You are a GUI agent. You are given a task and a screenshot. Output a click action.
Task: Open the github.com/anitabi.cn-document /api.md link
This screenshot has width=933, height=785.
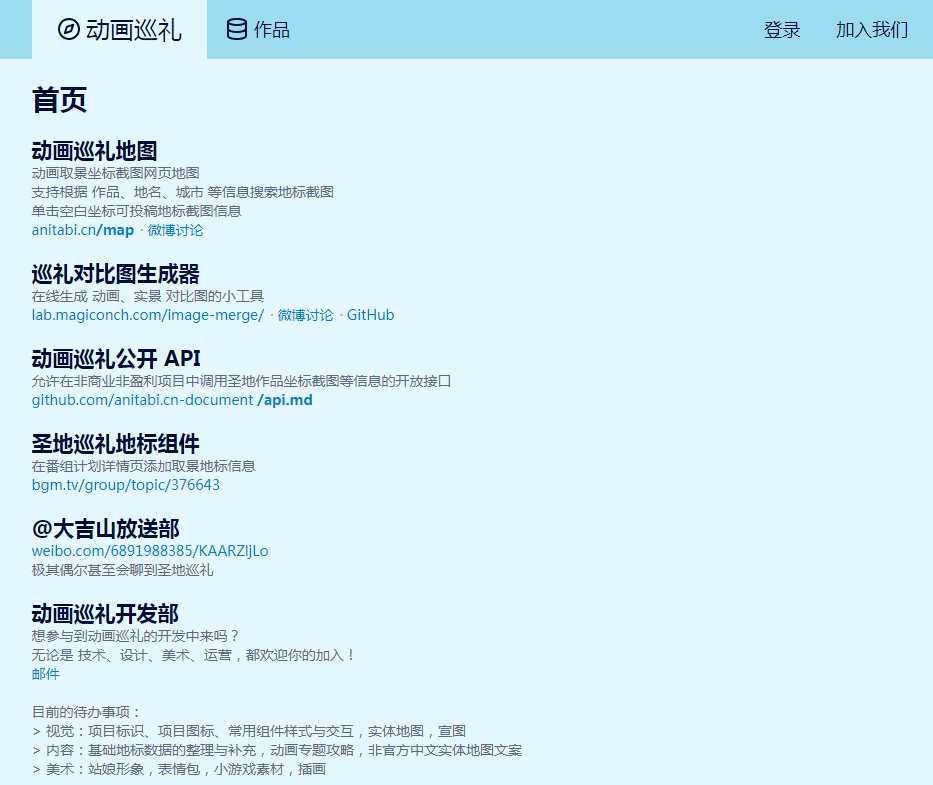point(172,400)
